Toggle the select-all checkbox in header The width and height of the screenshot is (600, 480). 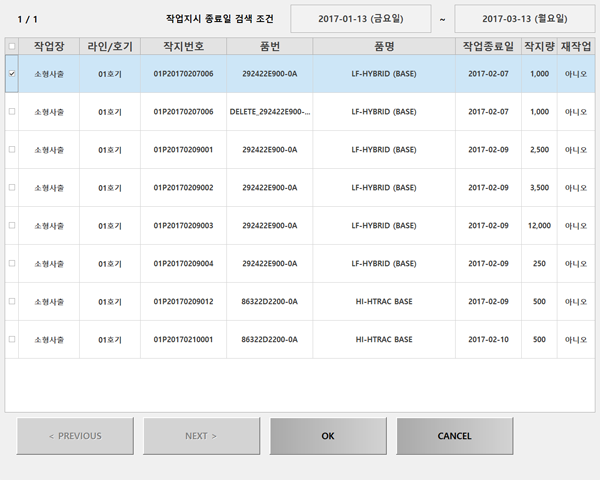[x=11, y=46]
